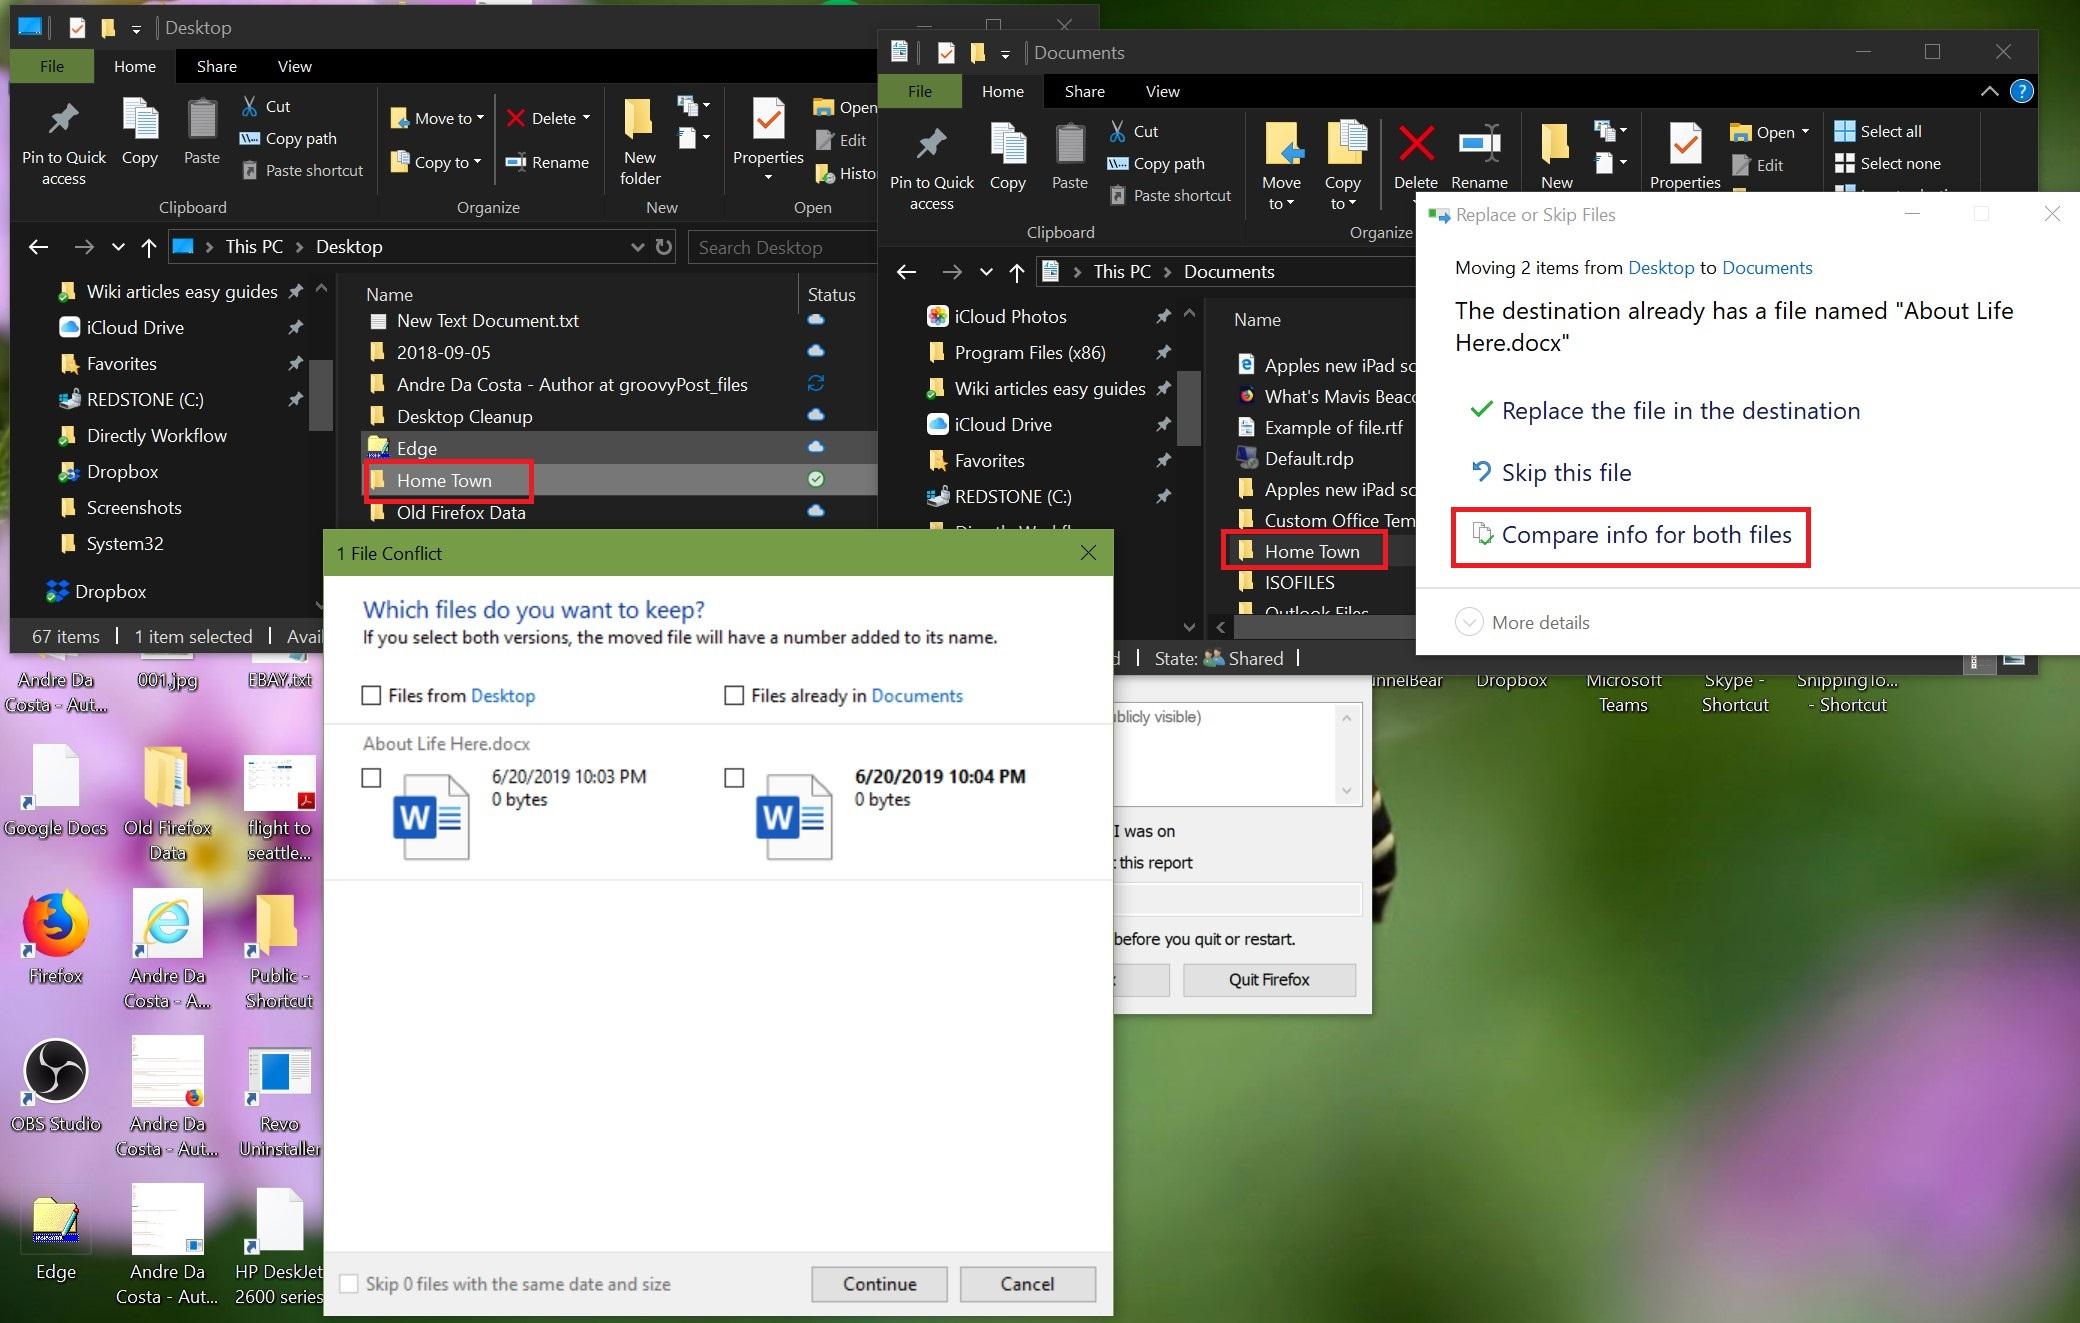Open the View tab in Desktop window
The height and width of the screenshot is (1323, 2080).
[x=294, y=66]
